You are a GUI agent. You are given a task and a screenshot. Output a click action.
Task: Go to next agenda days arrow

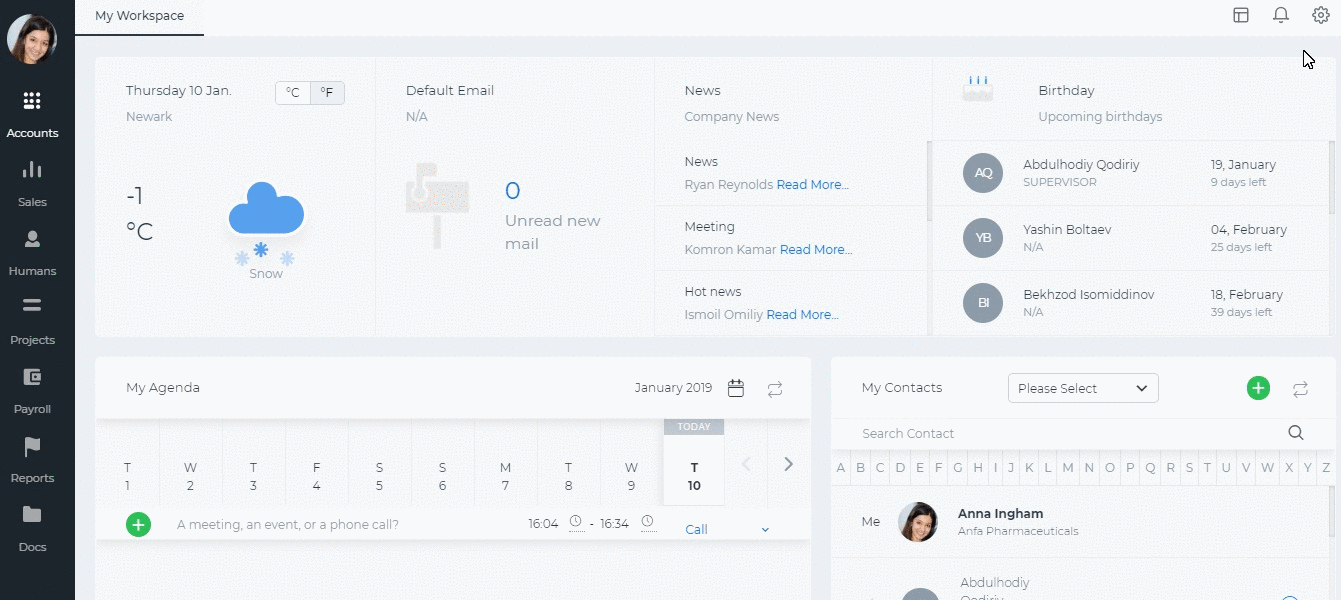pos(788,464)
